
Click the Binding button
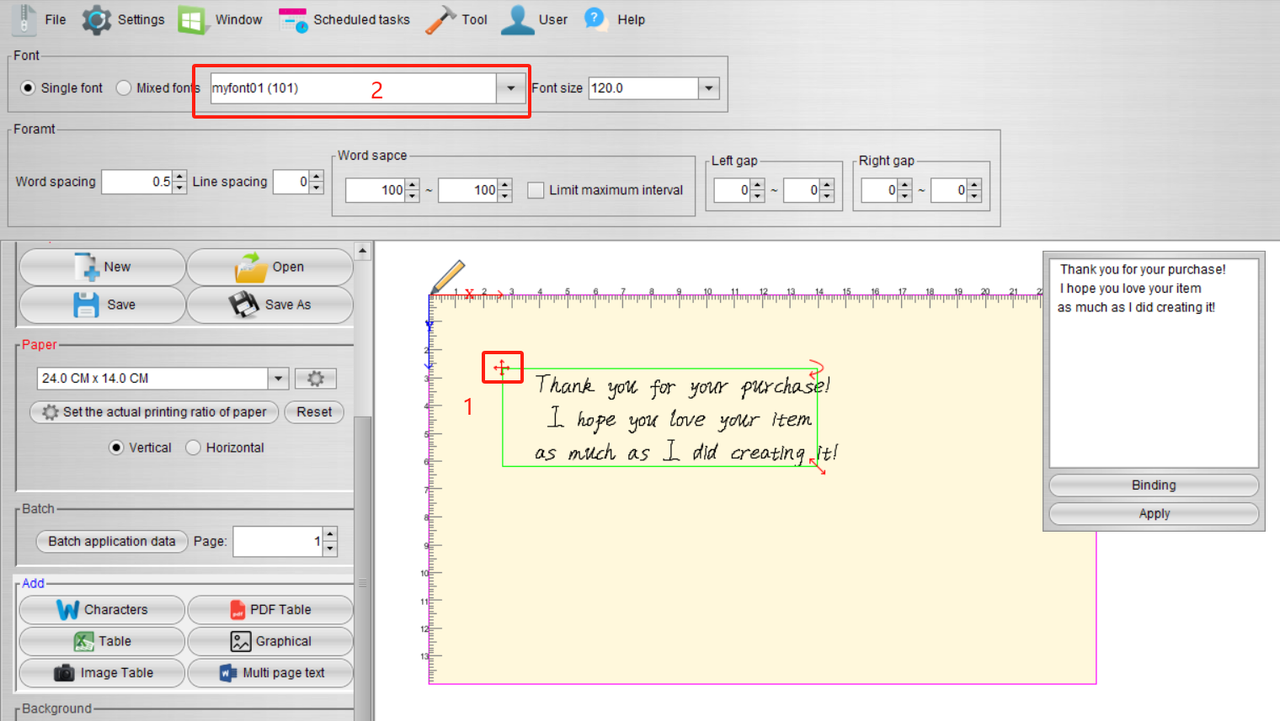pos(1154,485)
